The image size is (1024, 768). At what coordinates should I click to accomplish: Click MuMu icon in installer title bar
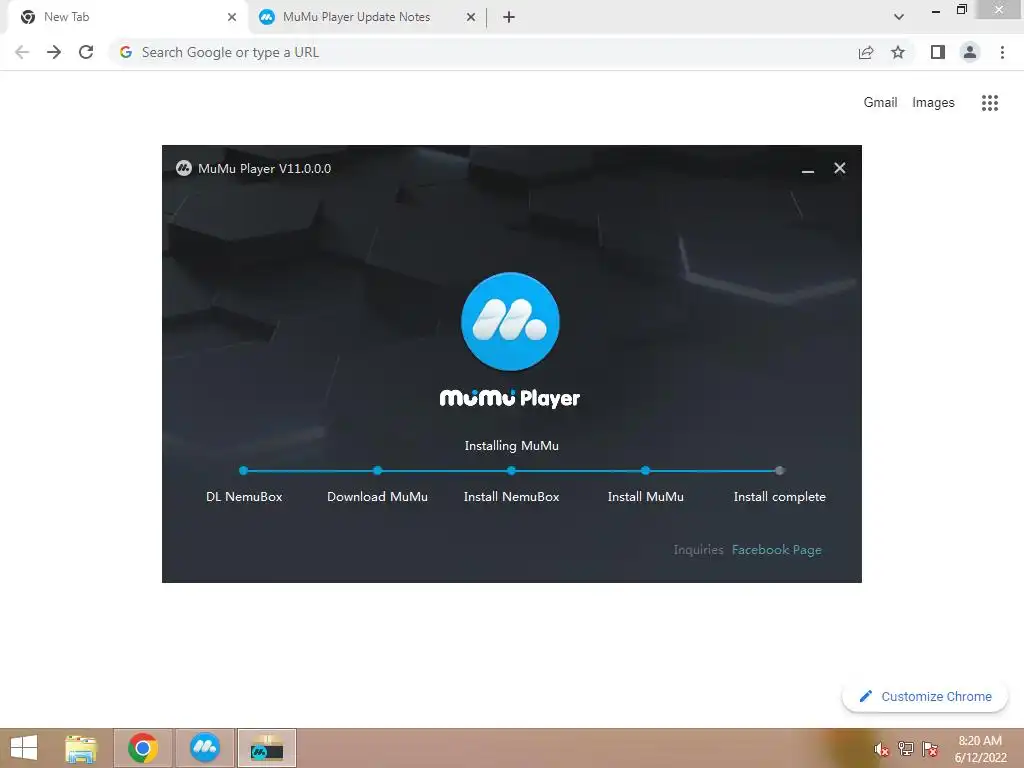click(x=184, y=168)
